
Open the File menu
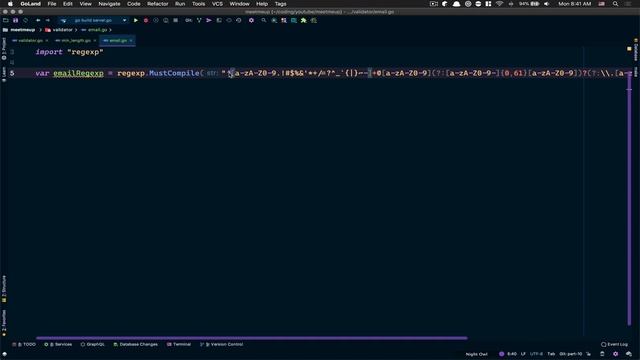52,4
